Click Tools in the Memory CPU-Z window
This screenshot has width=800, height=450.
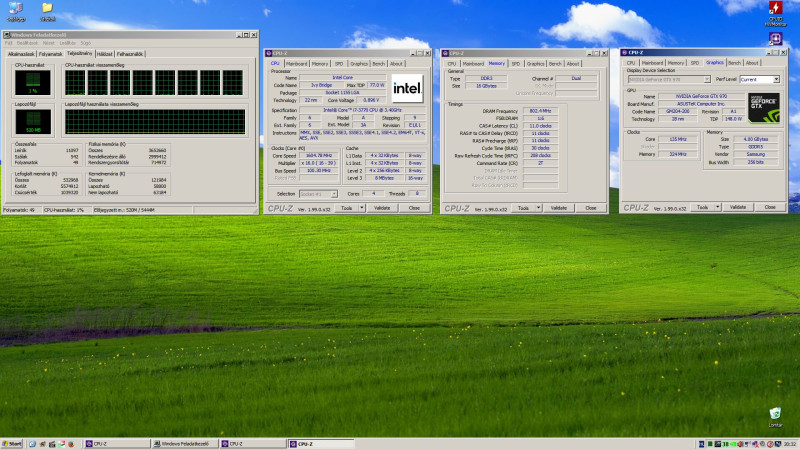click(x=523, y=208)
